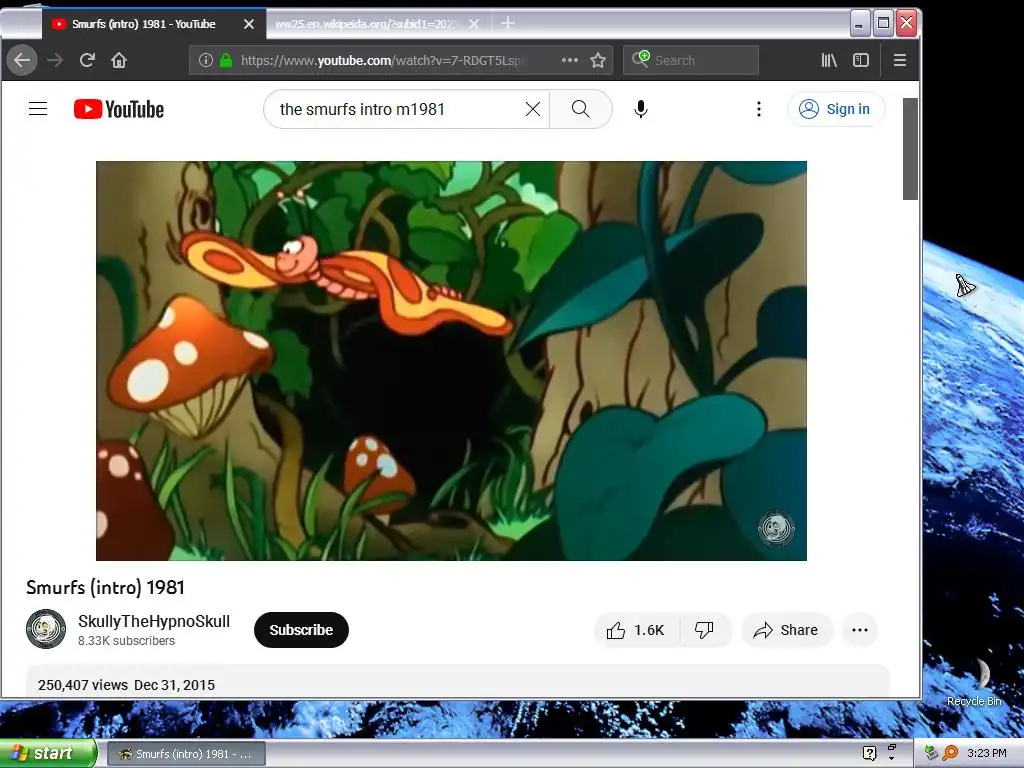The width and height of the screenshot is (1024, 768).
Task: Open the YouTube guide hamburger menu
Action: pos(38,109)
